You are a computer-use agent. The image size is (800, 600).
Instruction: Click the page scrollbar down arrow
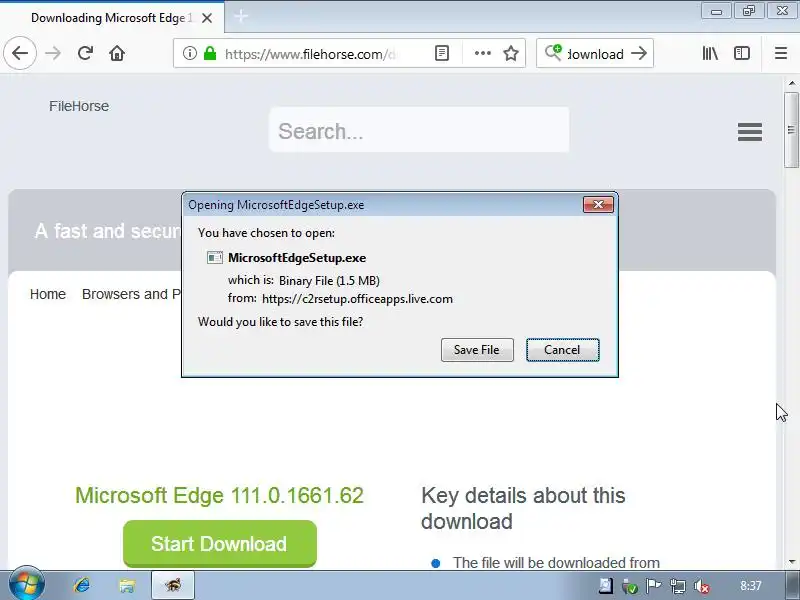(791, 562)
